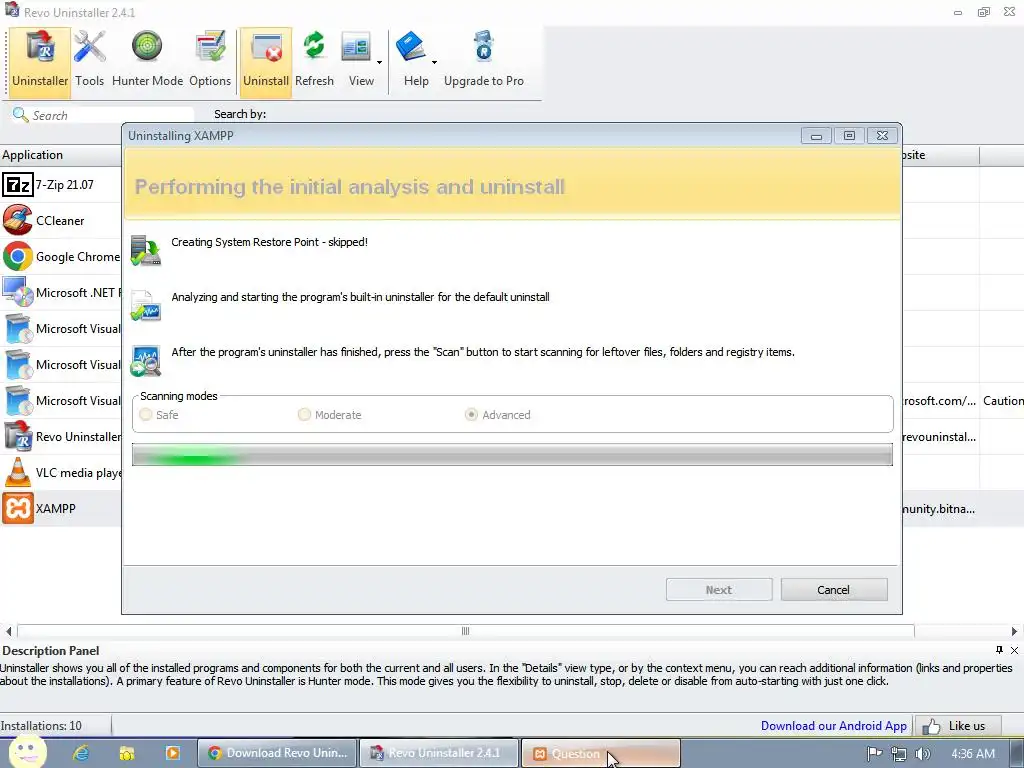This screenshot has height=768, width=1024.
Task: Select the CCleaner entry icon
Action: coord(18,221)
